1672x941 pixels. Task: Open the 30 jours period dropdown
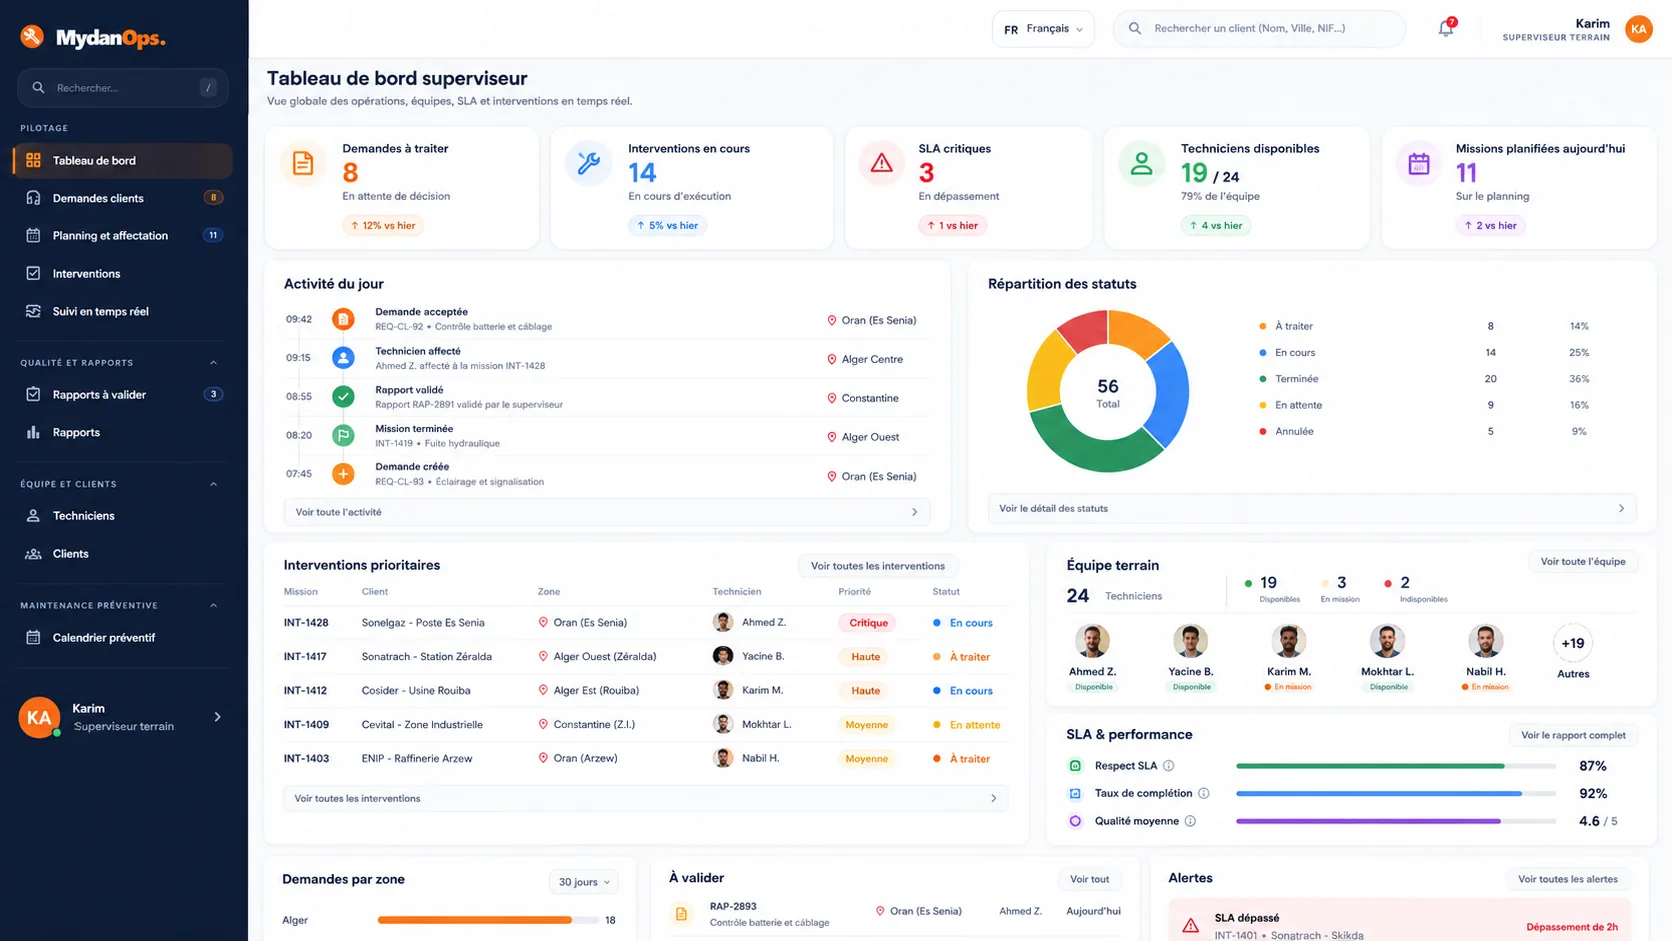point(584,882)
